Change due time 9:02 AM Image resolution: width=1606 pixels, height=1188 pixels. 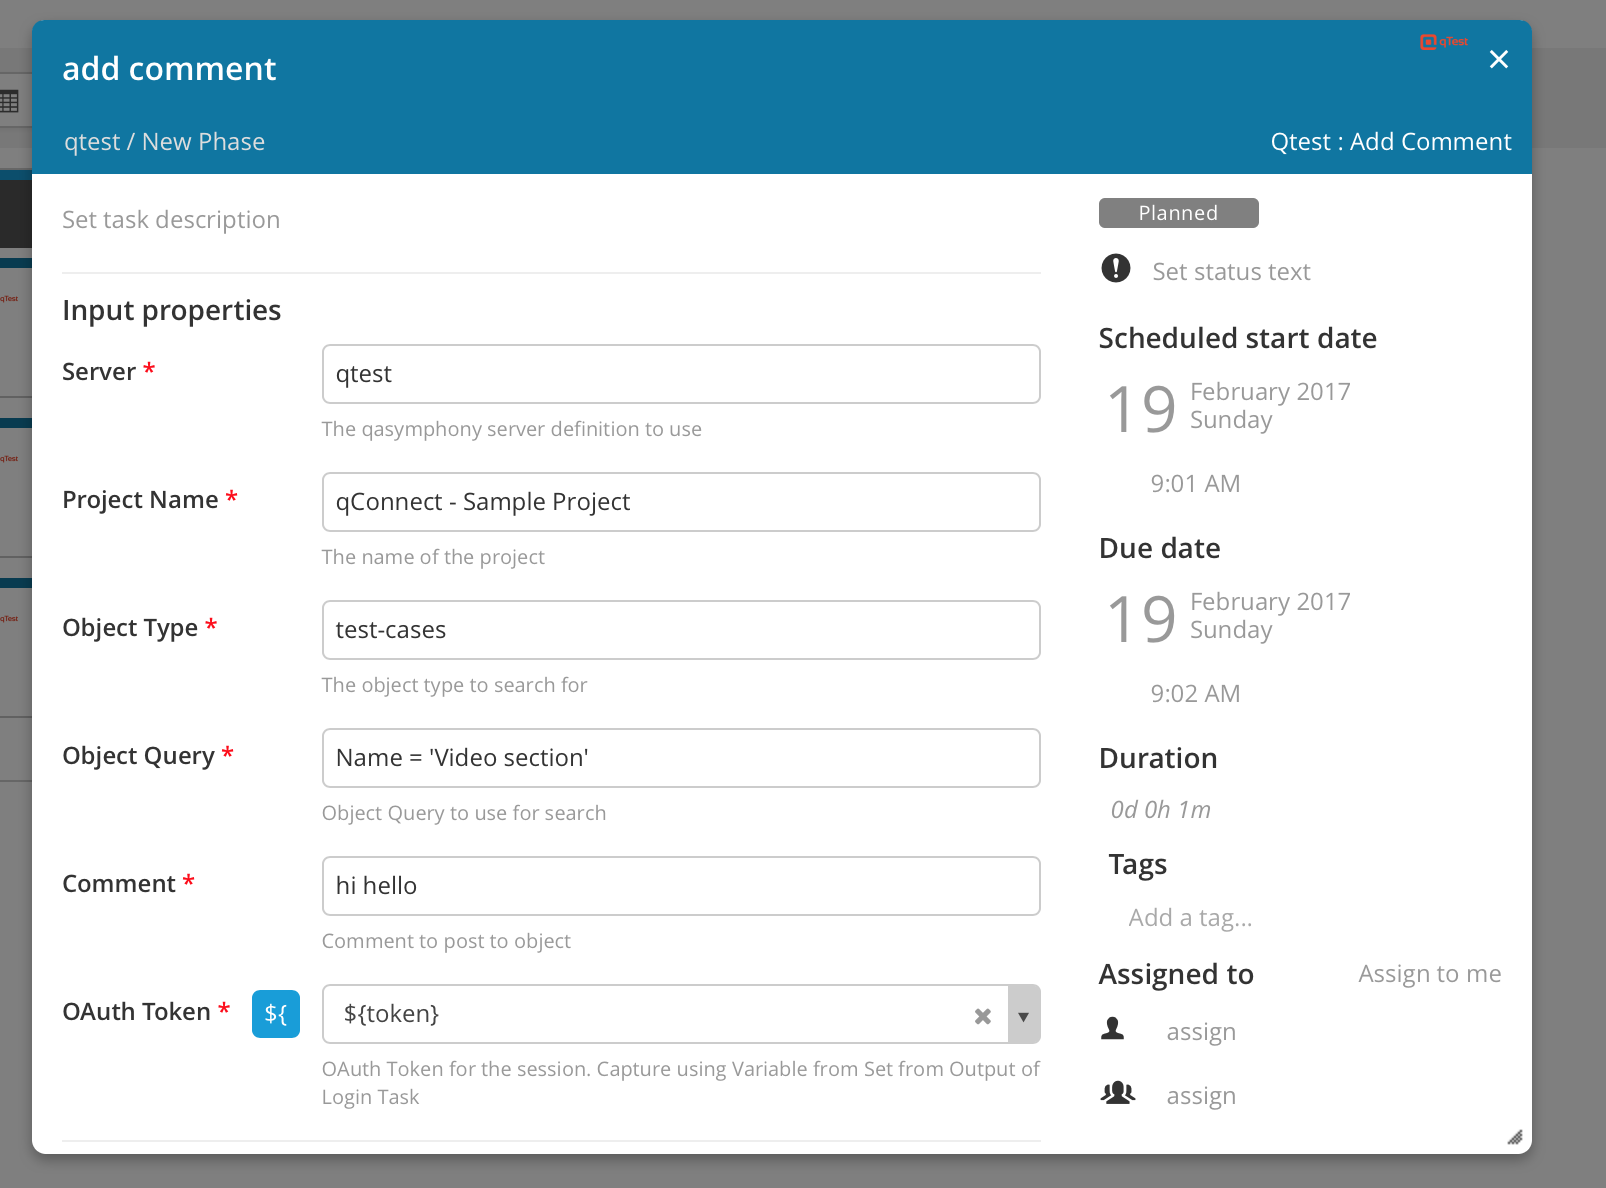1195,694
